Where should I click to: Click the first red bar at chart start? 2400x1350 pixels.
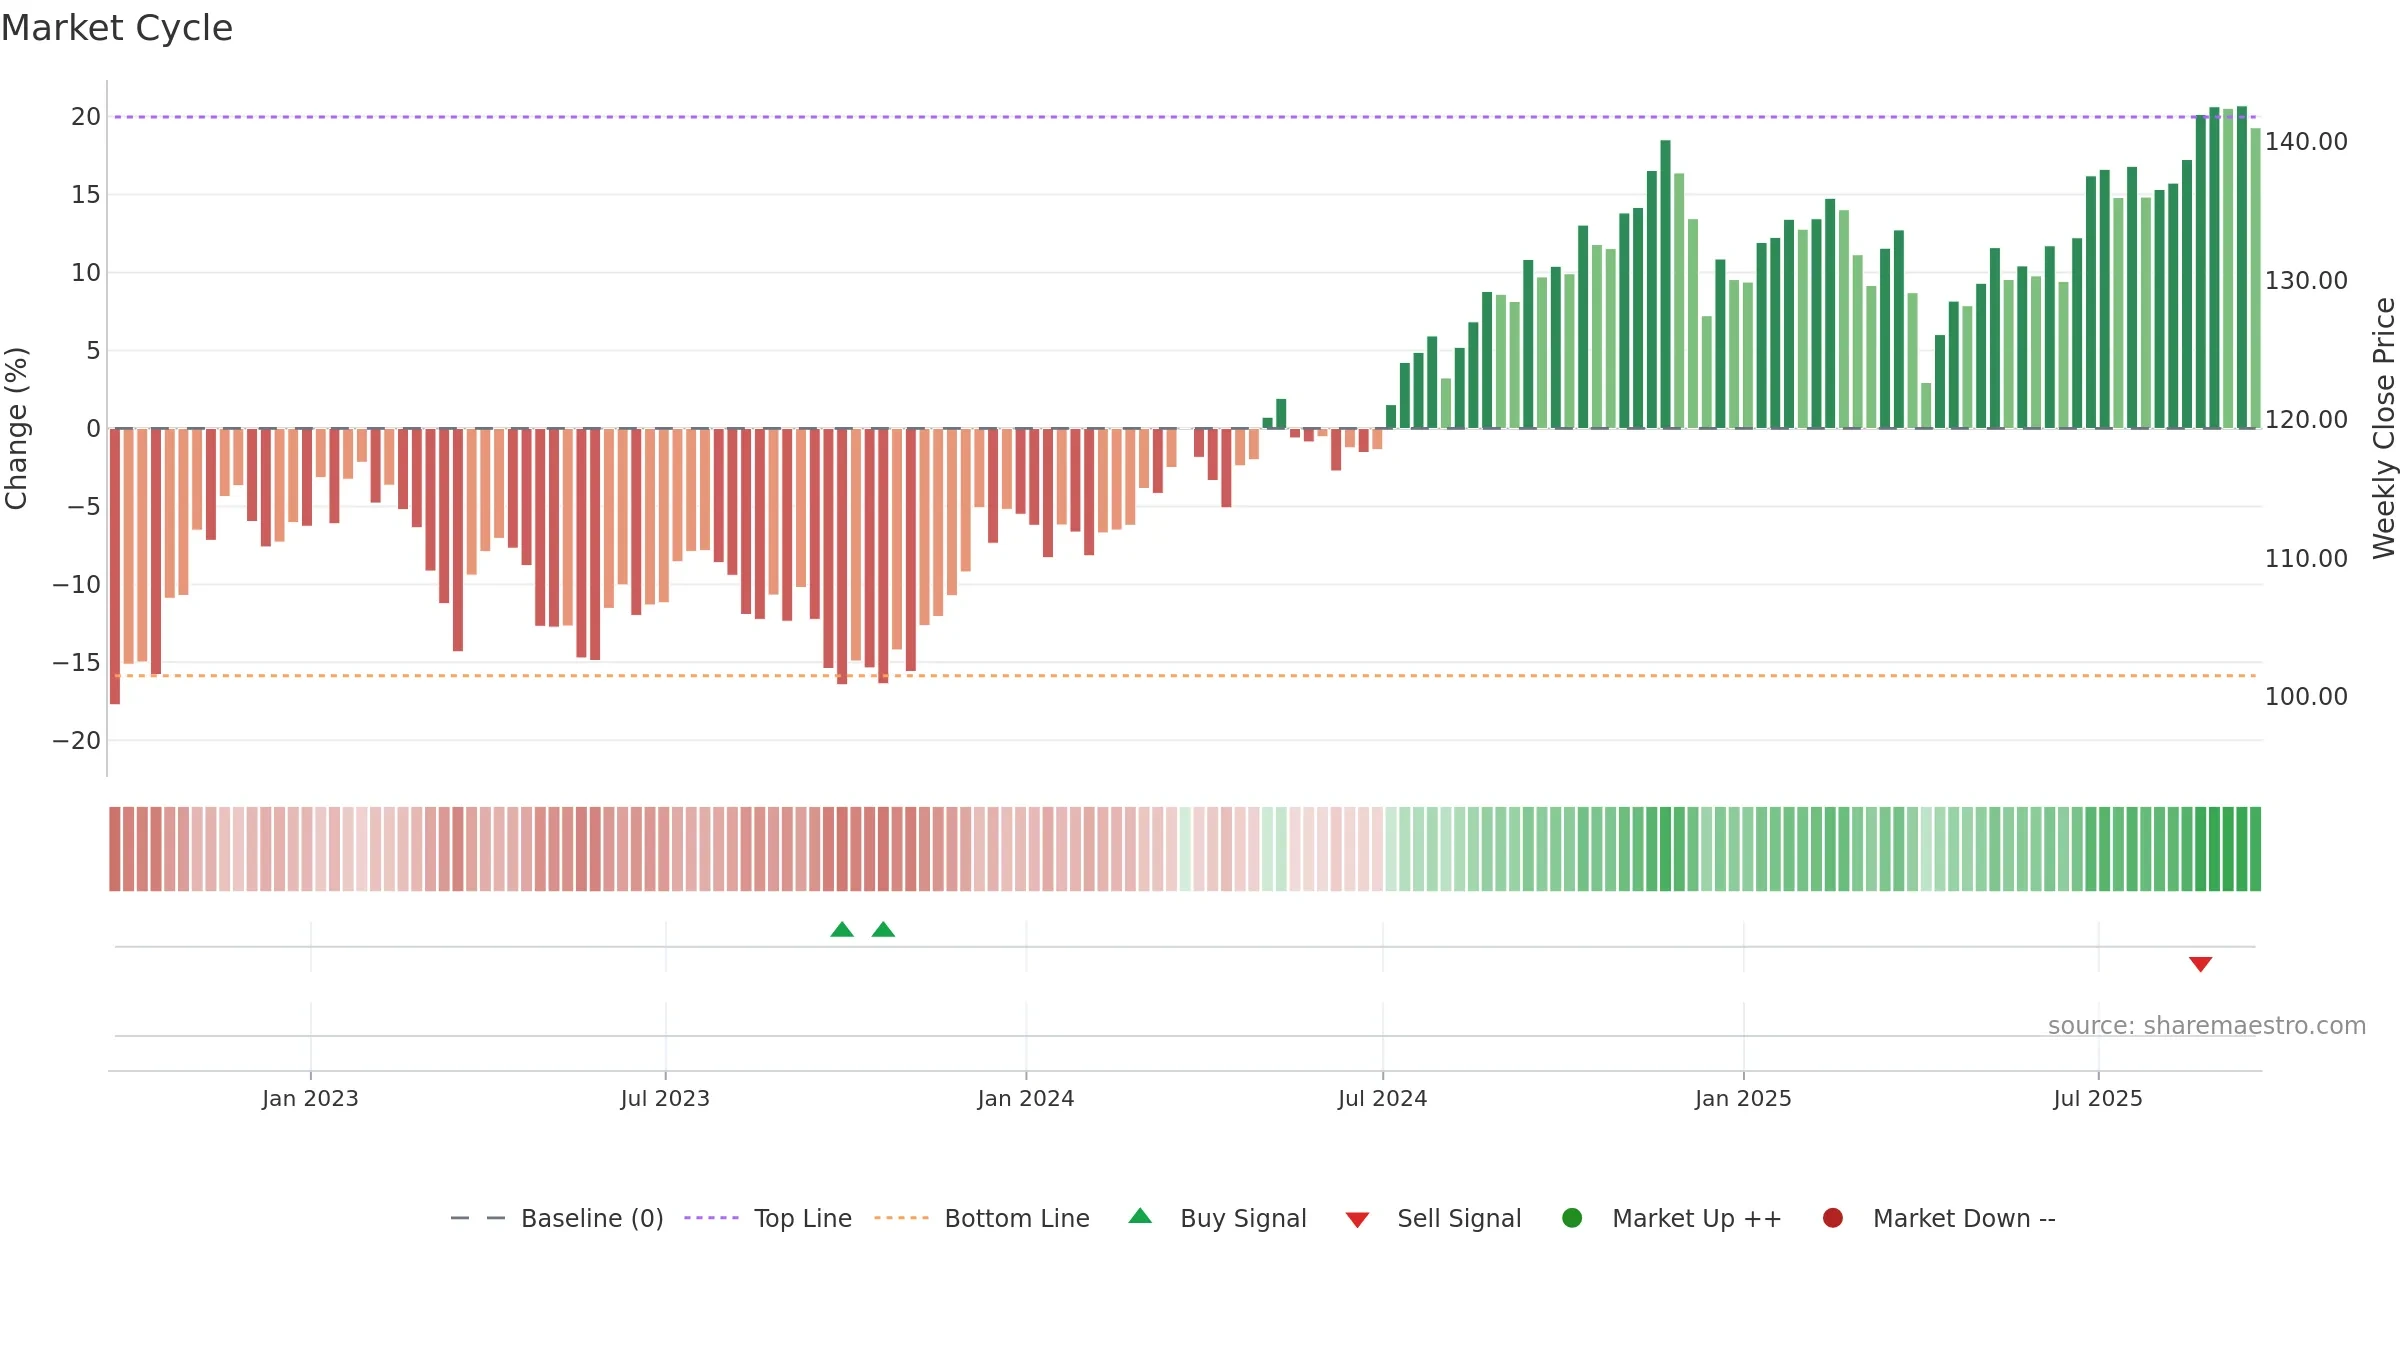[115, 566]
